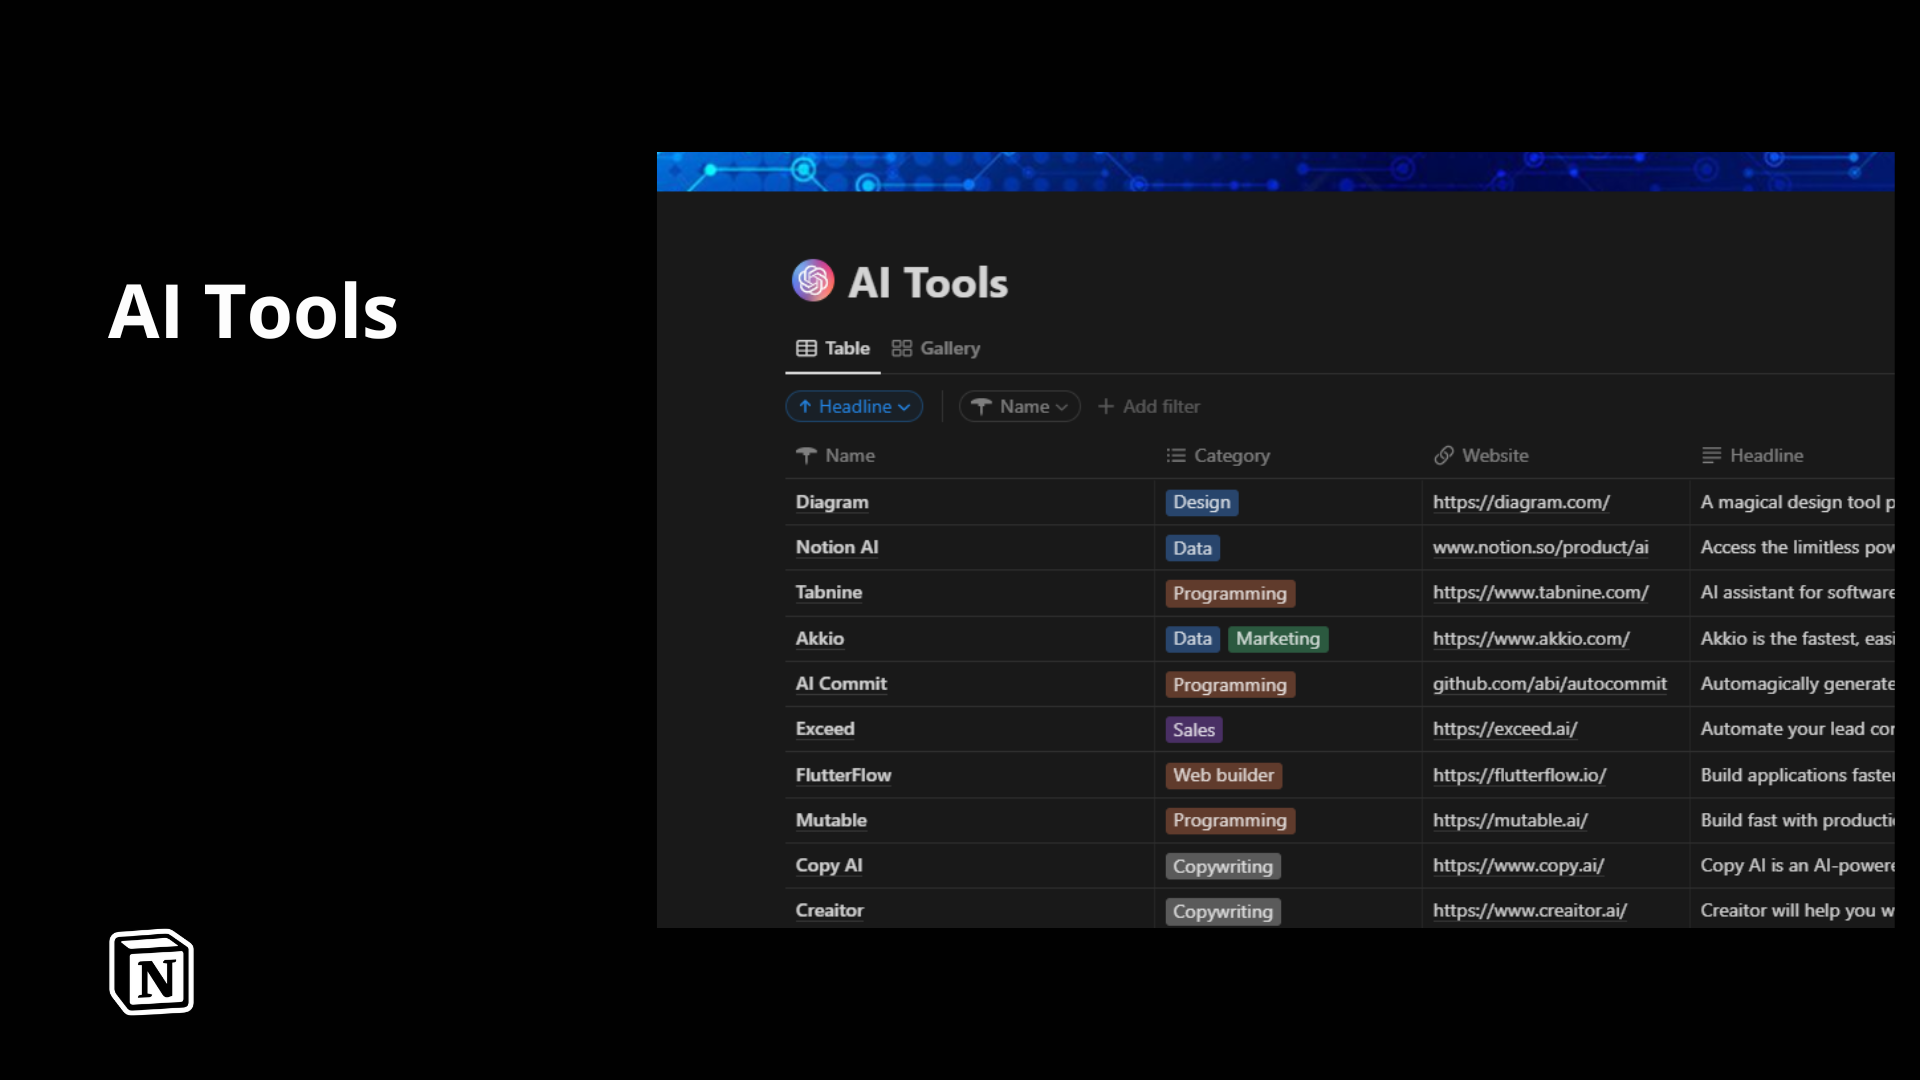Click the Notion logo
This screenshot has width=1920, height=1080.
click(151, 972)
